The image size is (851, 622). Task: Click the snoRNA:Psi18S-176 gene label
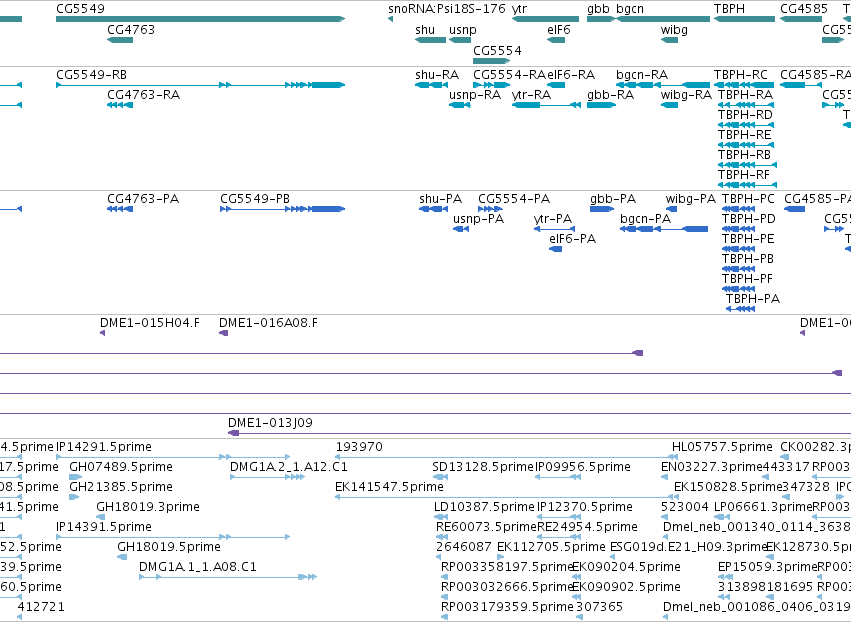pyautogui.click(x=447, y=9)
